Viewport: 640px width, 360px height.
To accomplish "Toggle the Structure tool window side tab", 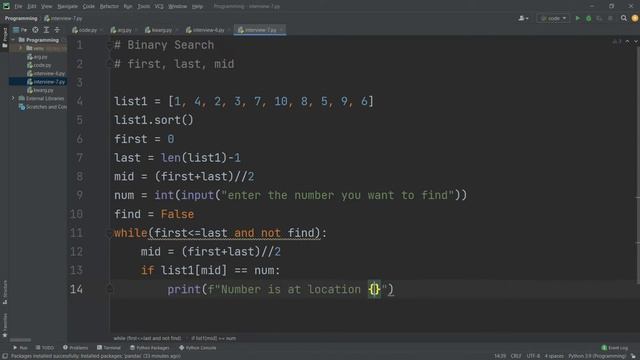I will tap(4, 292).
